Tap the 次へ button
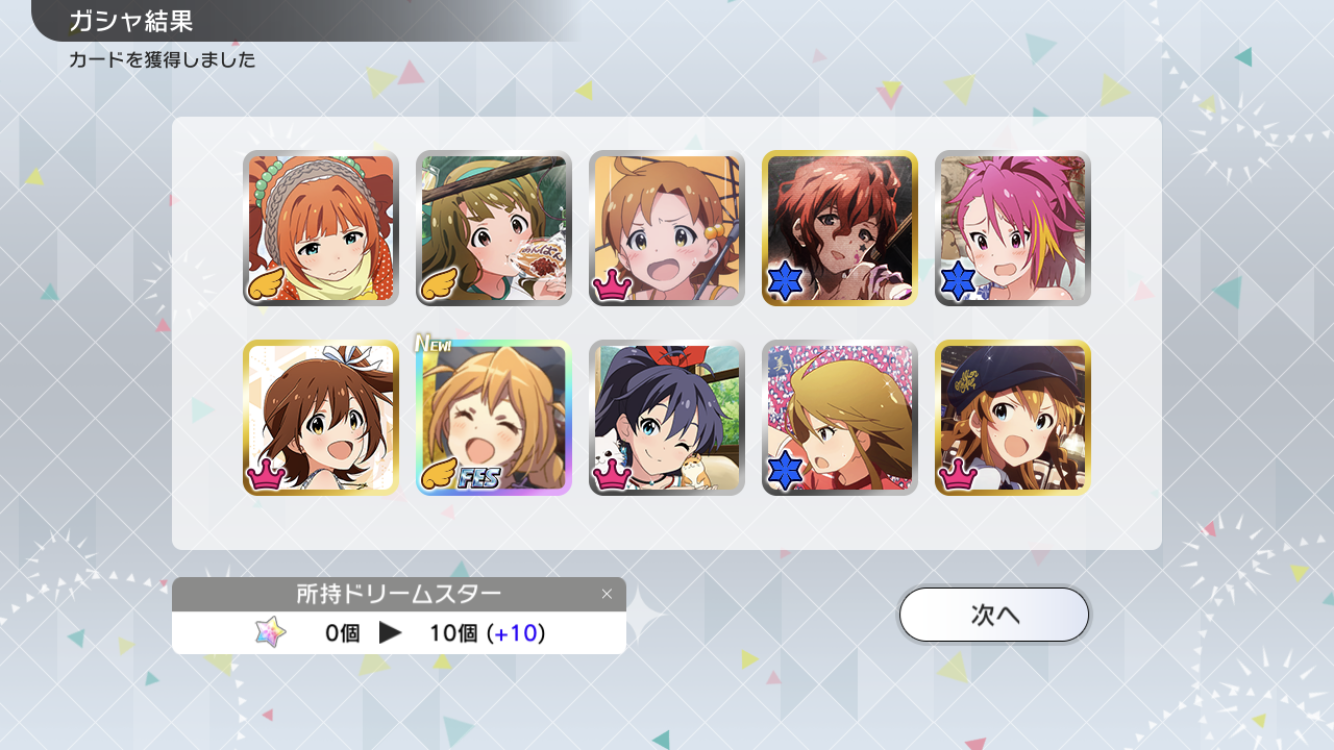This screenshot has height=750, width=1334. pyautogui.click(x=994, y=614)
